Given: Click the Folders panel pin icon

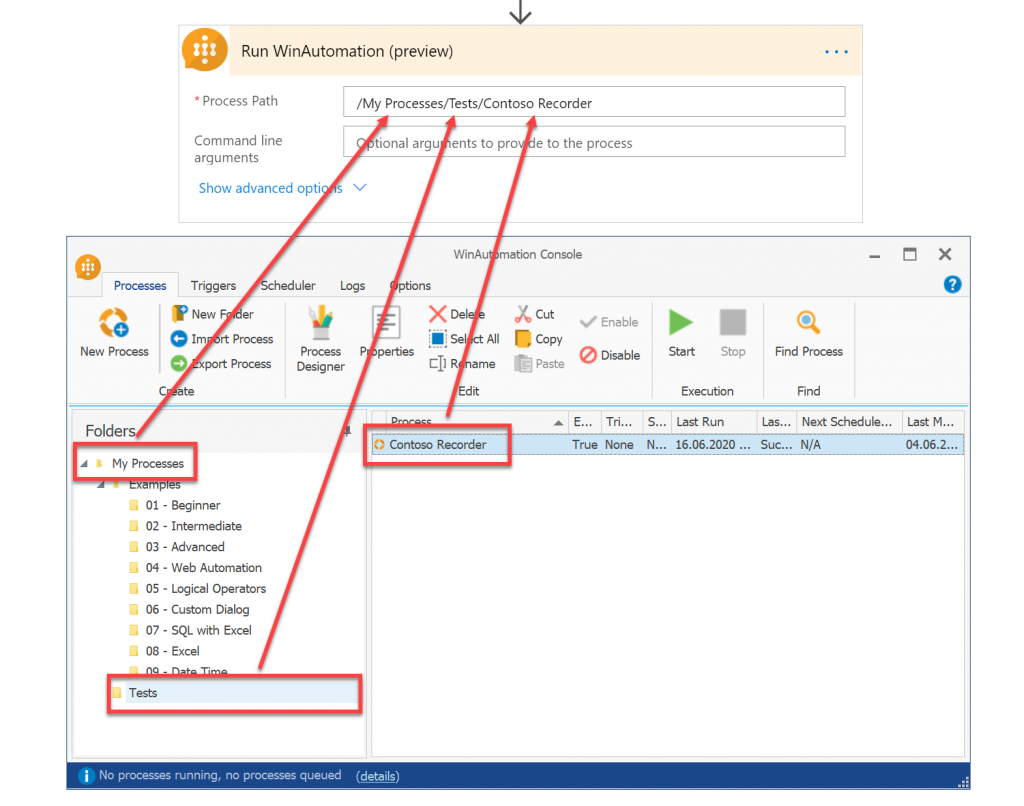Looking at the screenshot, I should point(347,430).
